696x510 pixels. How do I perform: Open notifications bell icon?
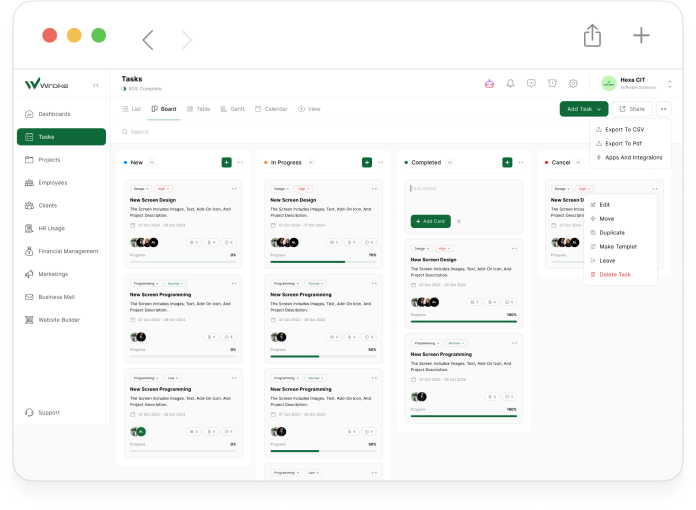click(x=510, y=83)
